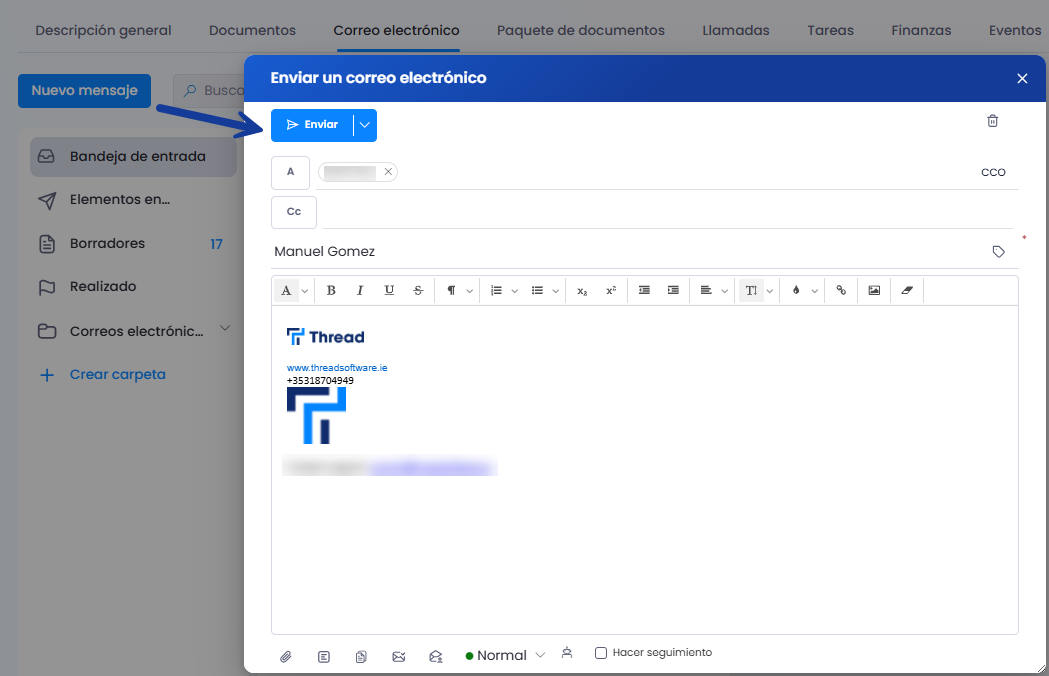The width and height of the screenshot is (1049, 676).
Task: Open the Bandeja de entrada folder
Action: [x=133, y=157]
